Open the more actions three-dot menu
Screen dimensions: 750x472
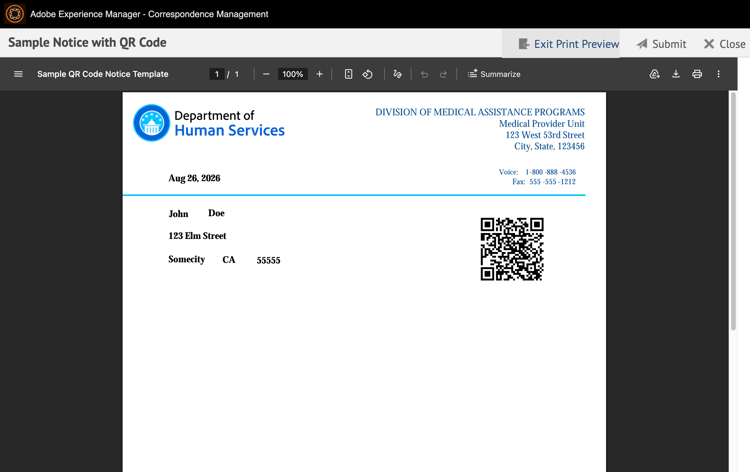[x=718, y=74]
